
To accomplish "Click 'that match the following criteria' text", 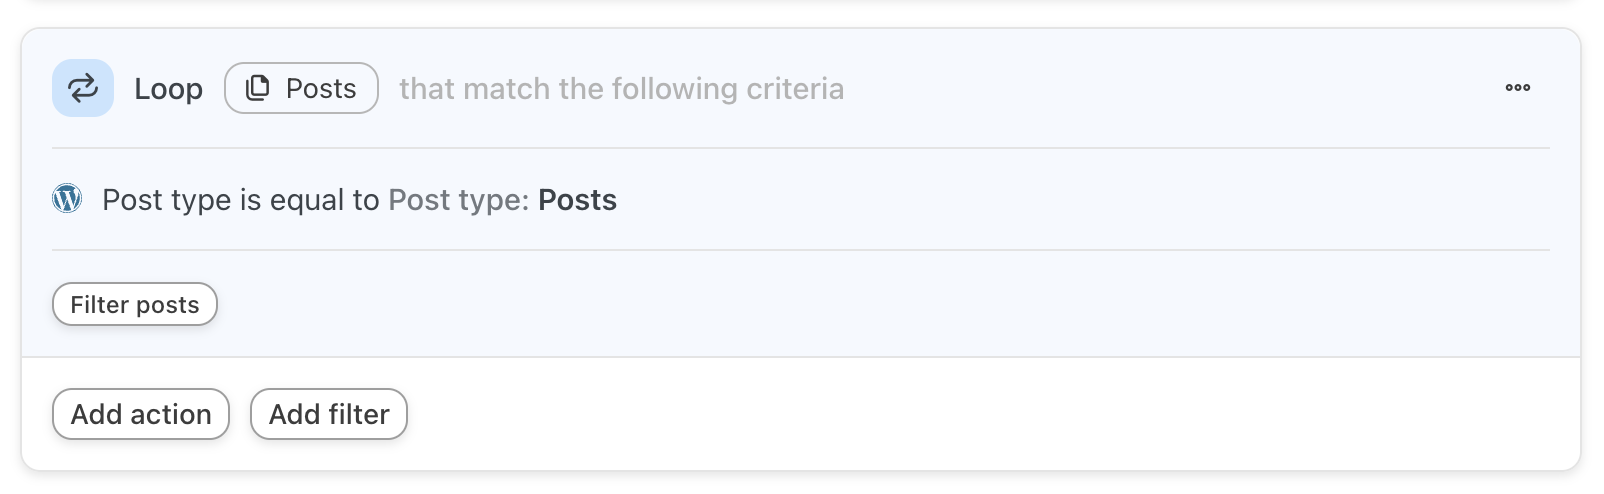I will click(622, 89).
